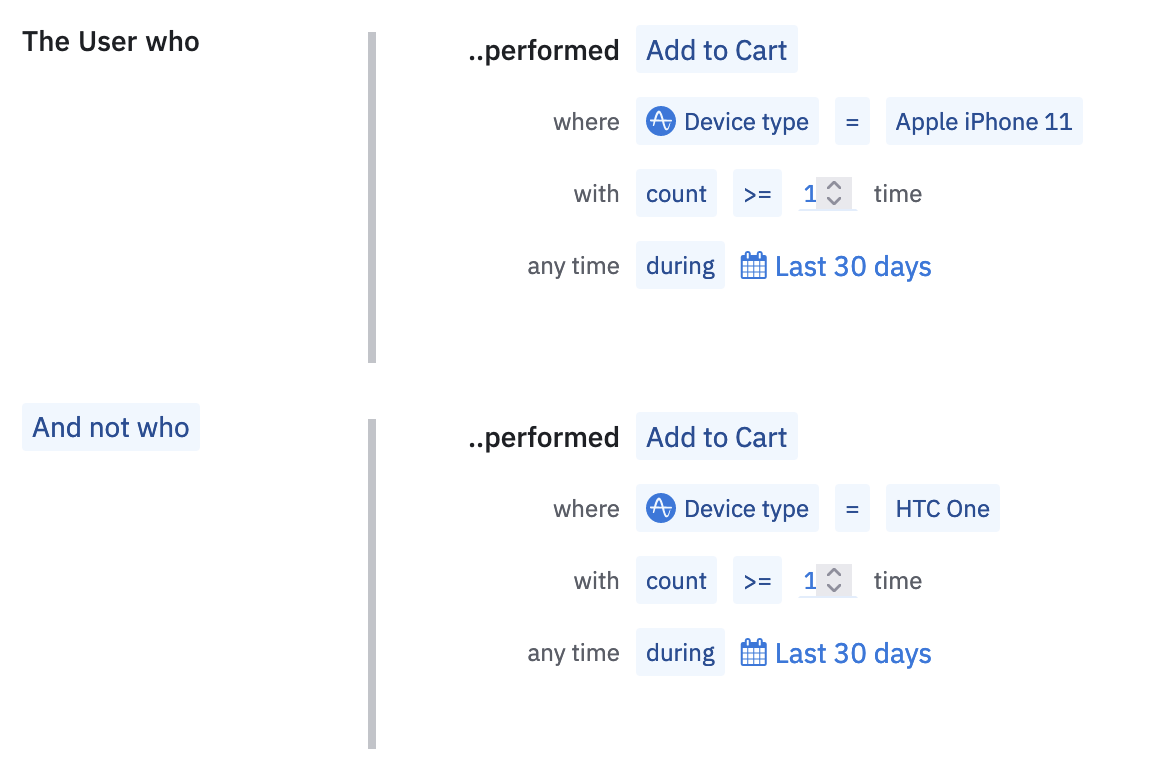Open the 'And not who' condition dropdown
1176x782 pixels.
point(111,427)
